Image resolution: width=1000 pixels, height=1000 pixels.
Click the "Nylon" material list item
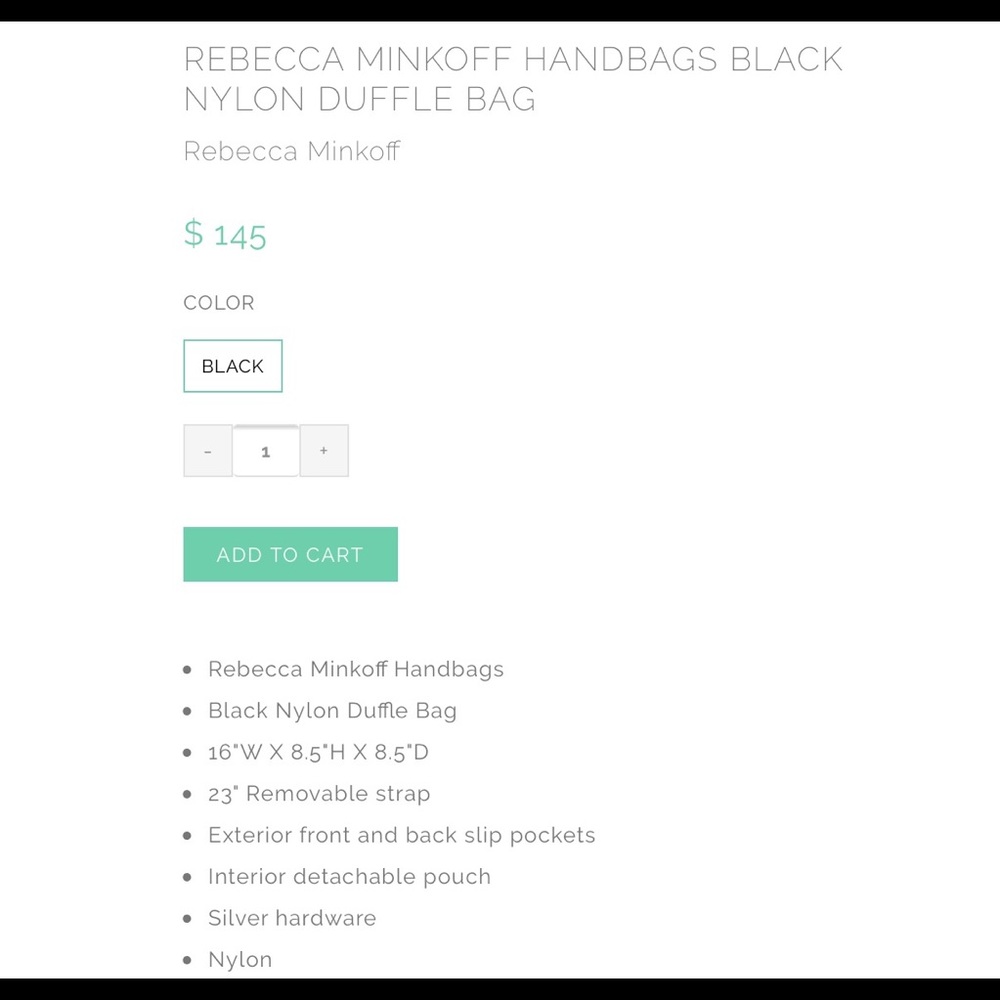(x=240, y=960)
